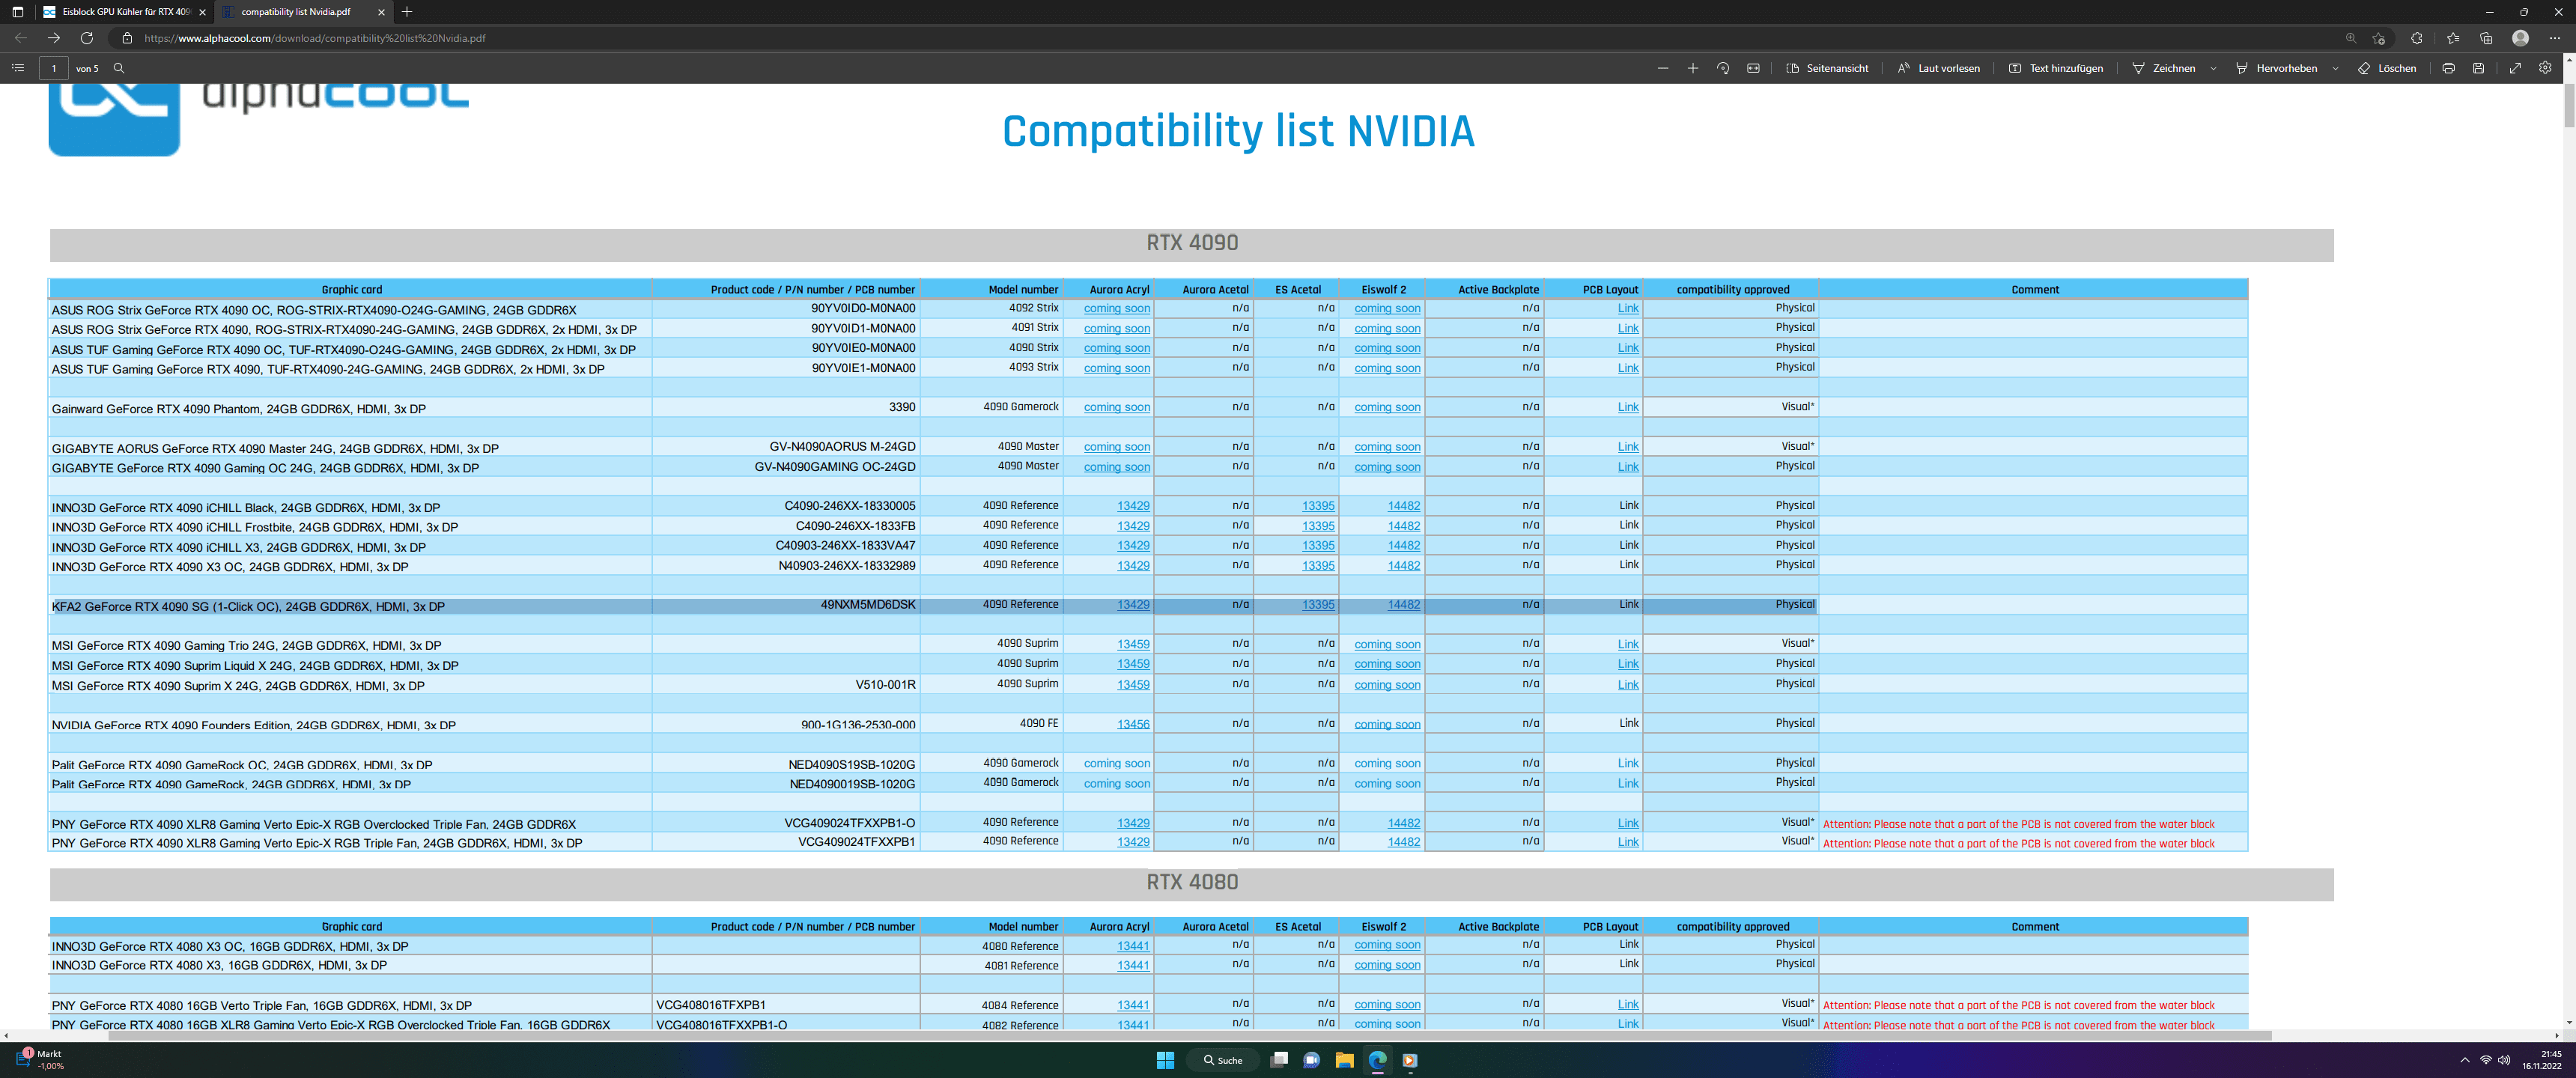Open the PDF table of contents

tap(17, 68)
